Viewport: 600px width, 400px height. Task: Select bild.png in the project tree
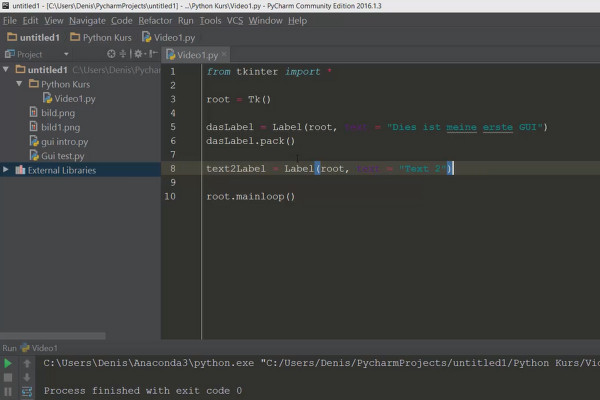pyautogui.click(x=52, y=113)
